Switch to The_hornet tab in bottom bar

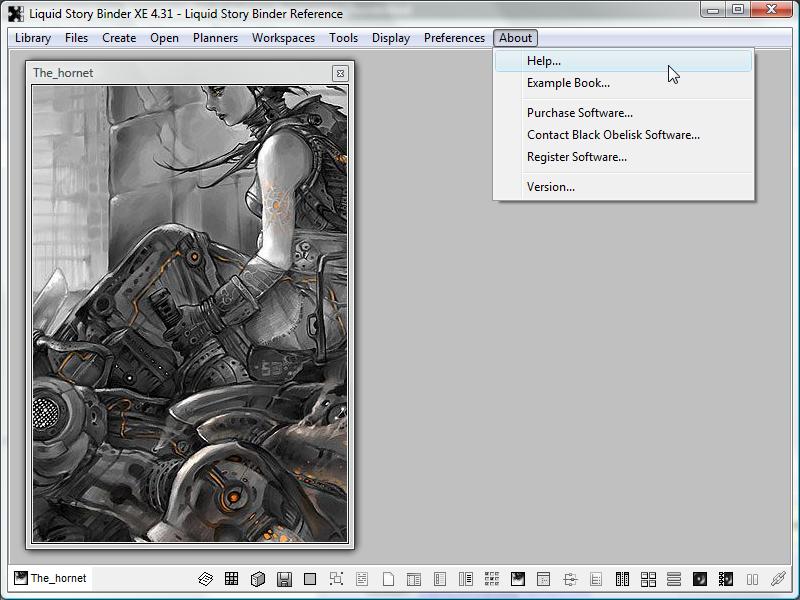50,578
